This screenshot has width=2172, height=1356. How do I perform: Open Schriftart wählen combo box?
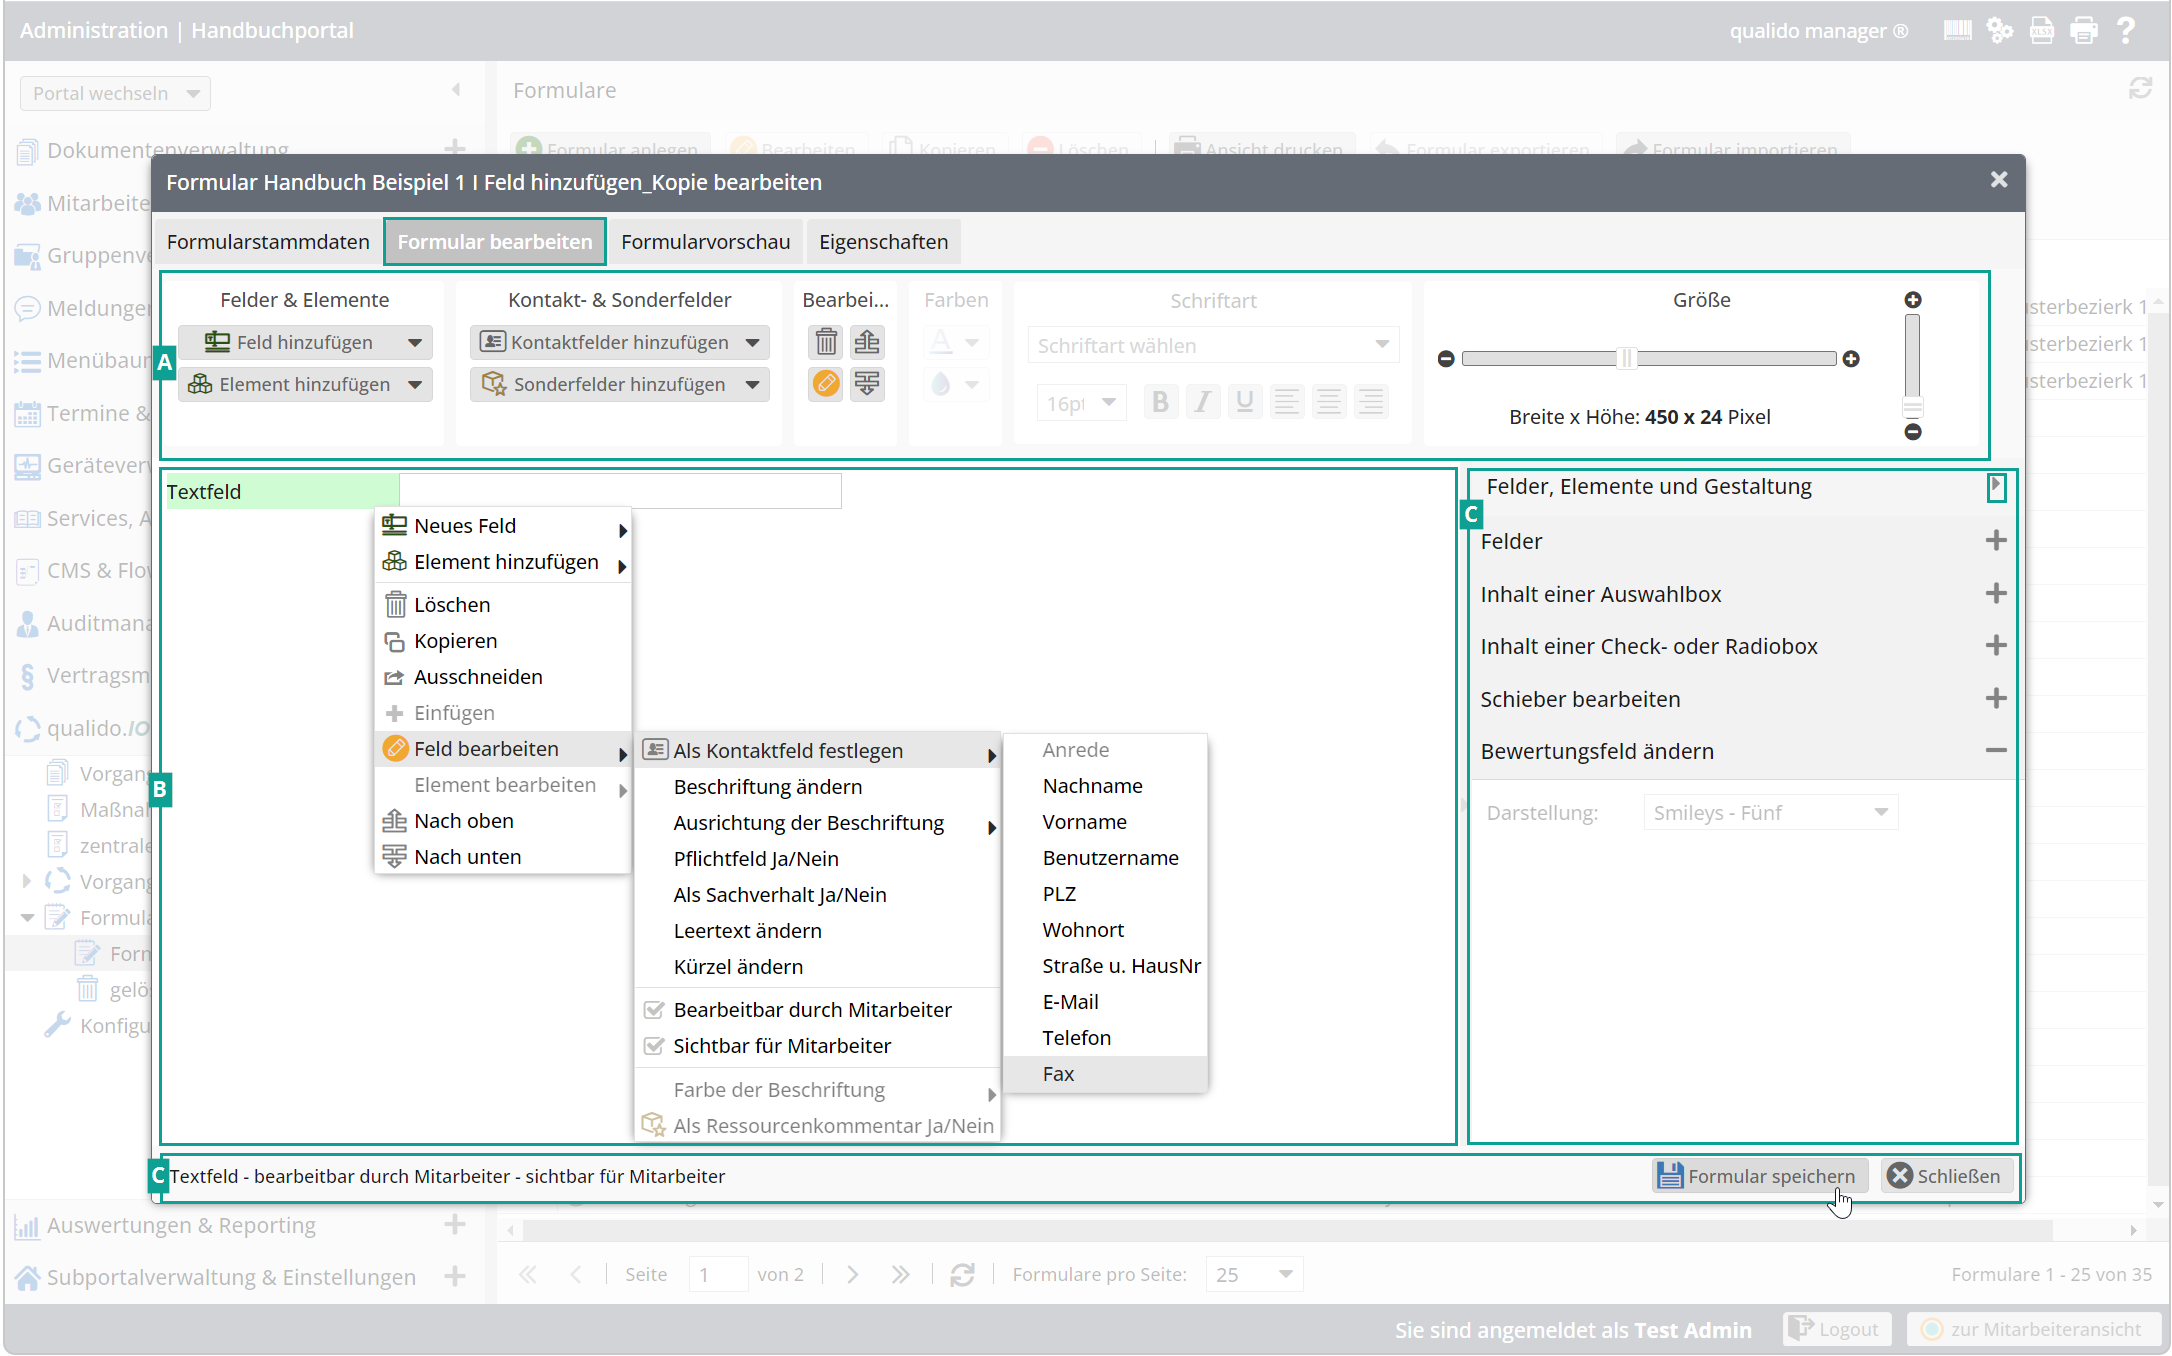(x=1213, y=345)
